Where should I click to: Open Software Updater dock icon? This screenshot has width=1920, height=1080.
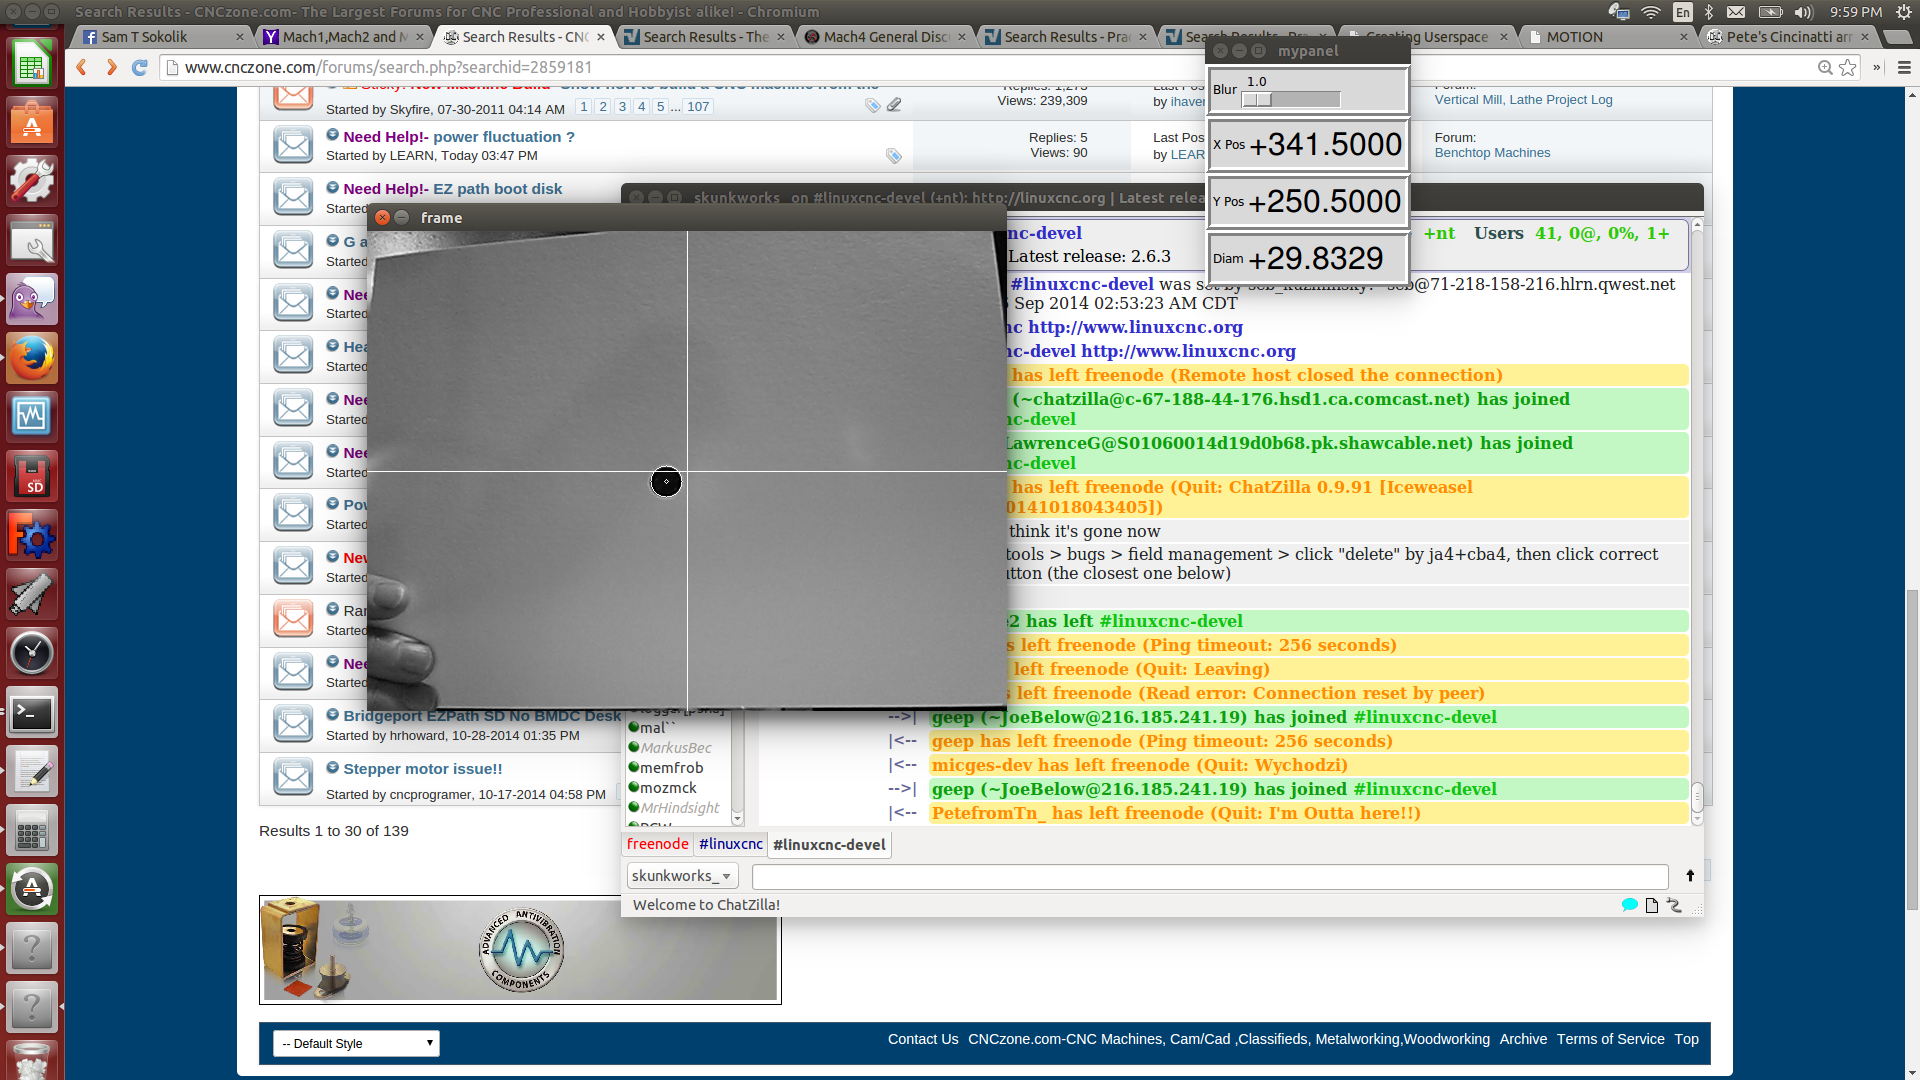coord(32,889)
